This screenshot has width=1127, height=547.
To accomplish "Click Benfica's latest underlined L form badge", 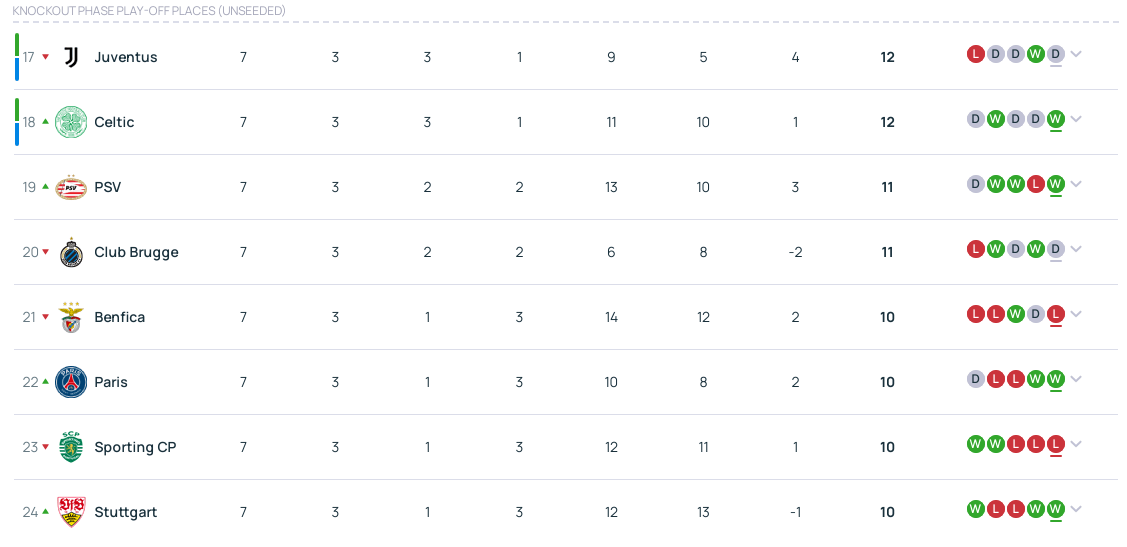I will click(x=1056, y=314).
